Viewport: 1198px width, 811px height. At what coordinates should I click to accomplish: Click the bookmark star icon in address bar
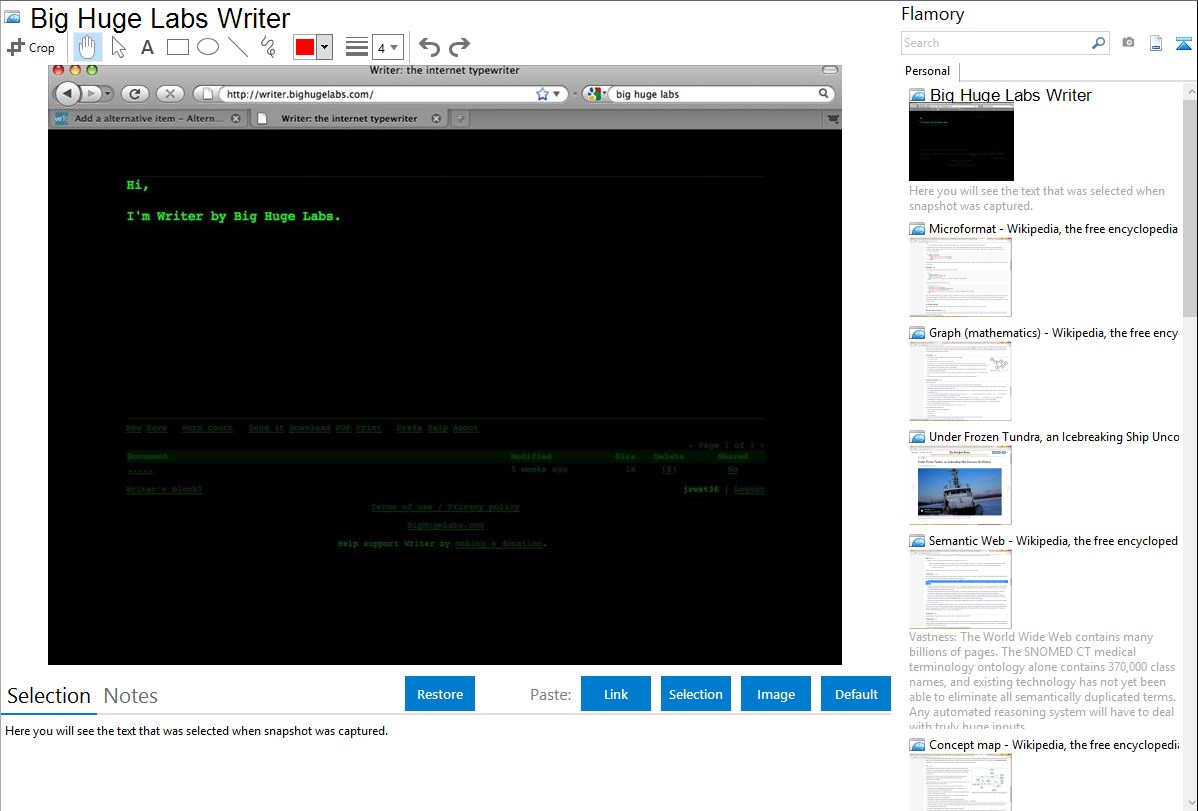pyautogui.click(x=542, y=94)
